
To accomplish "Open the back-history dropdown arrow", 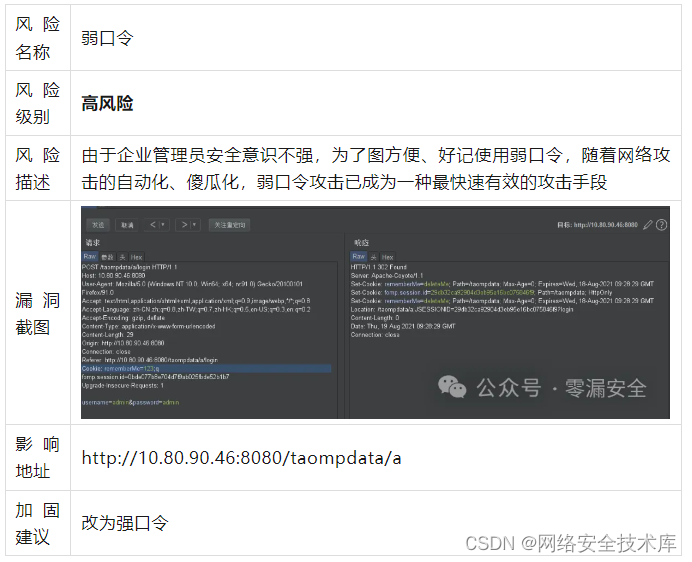I will (163, 225).
